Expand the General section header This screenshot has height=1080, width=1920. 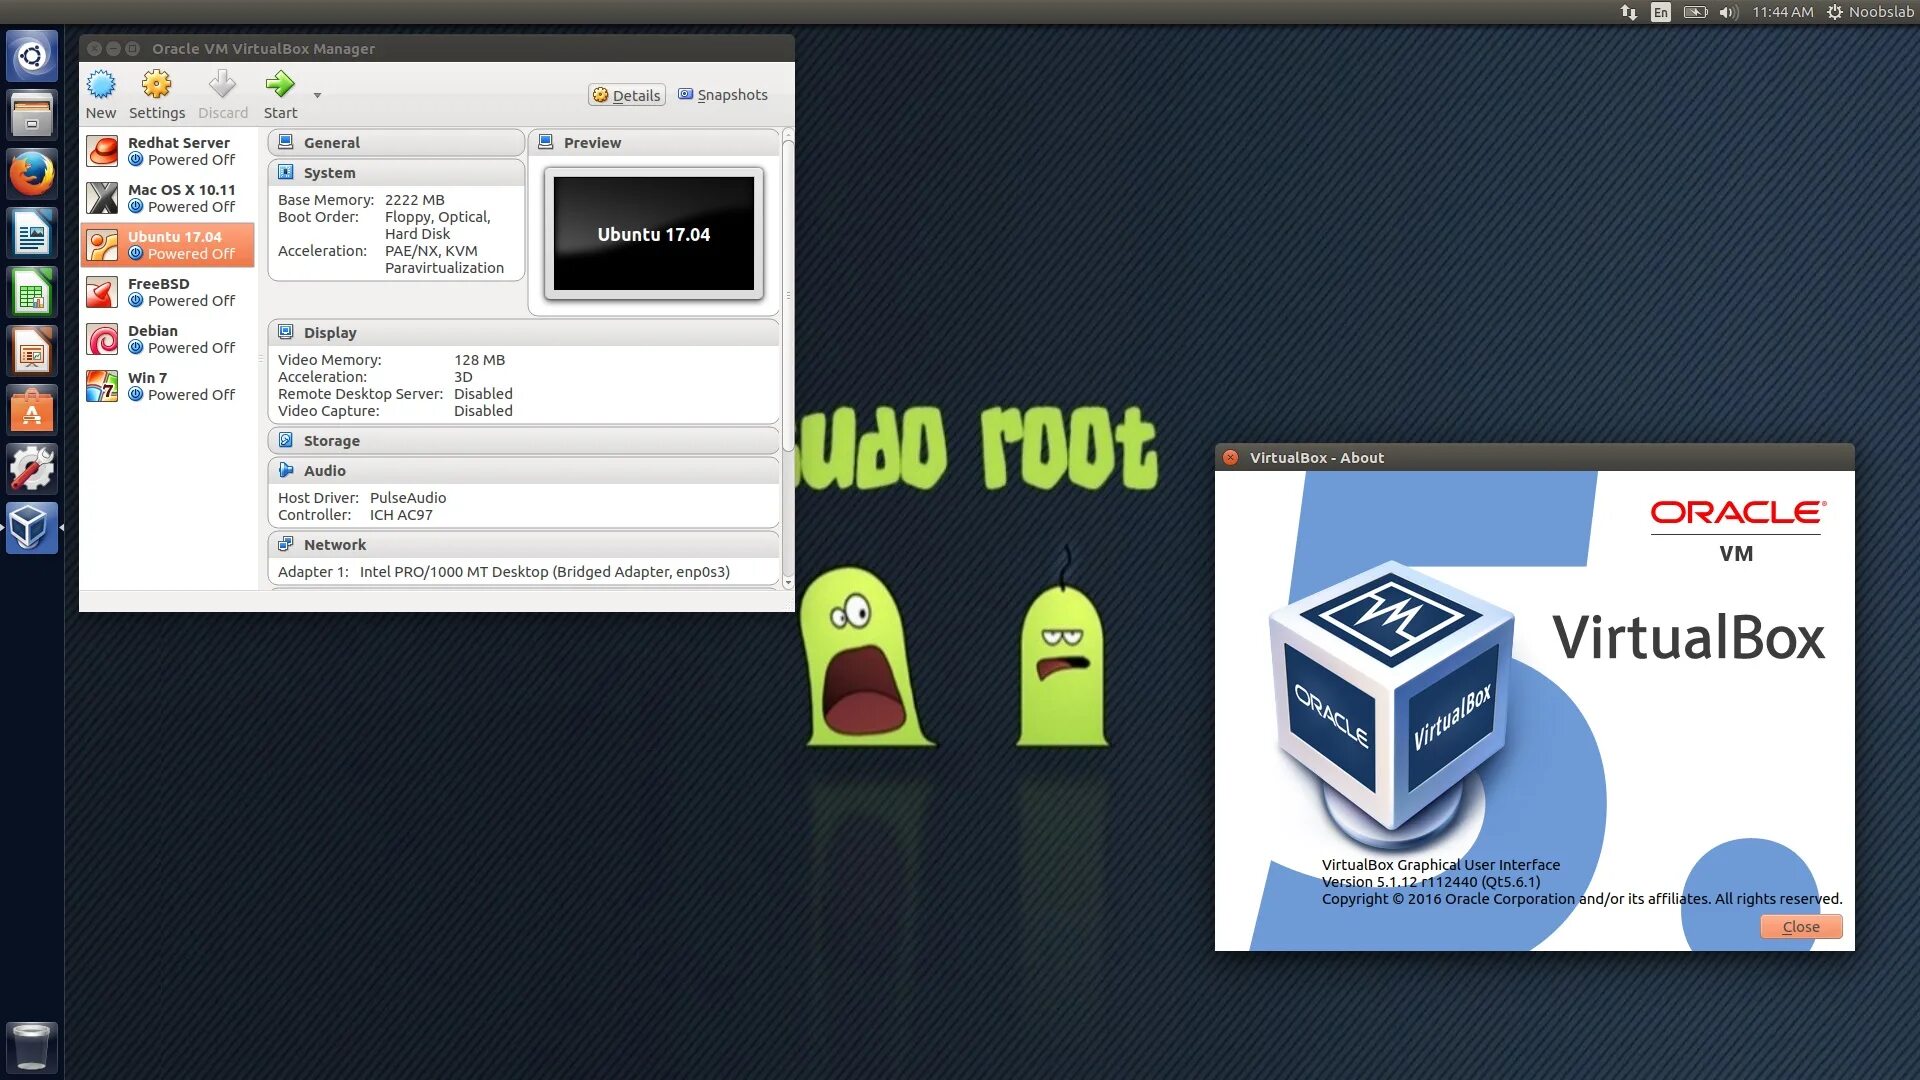[332, 143]
